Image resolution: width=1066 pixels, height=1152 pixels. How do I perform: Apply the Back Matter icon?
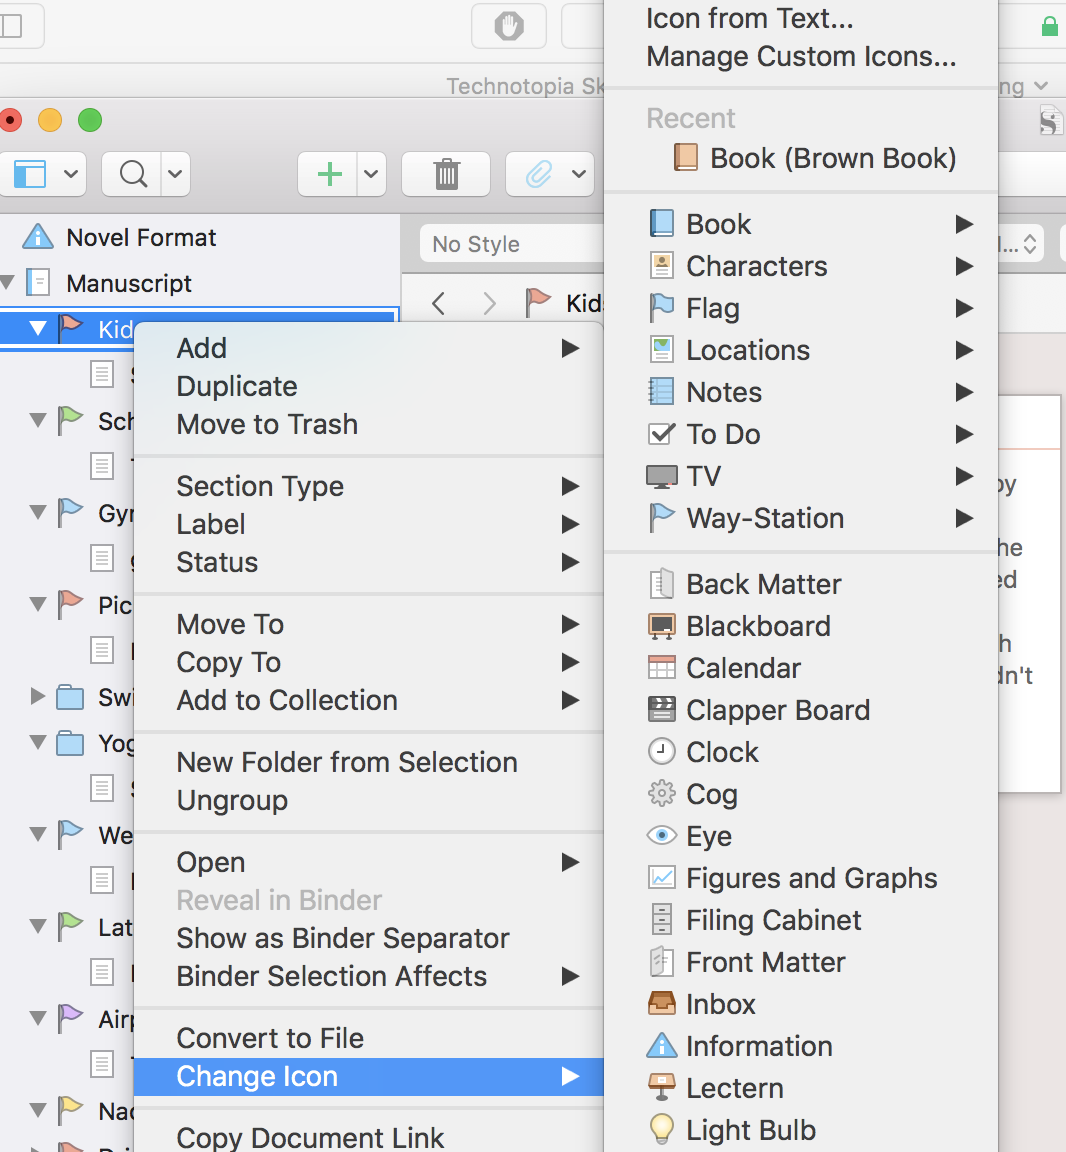point(801,584)
